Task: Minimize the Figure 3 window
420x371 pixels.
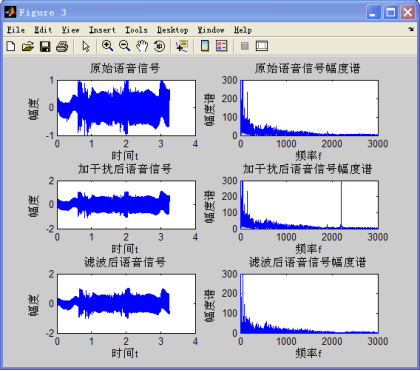Action: [x=373, y=13]
